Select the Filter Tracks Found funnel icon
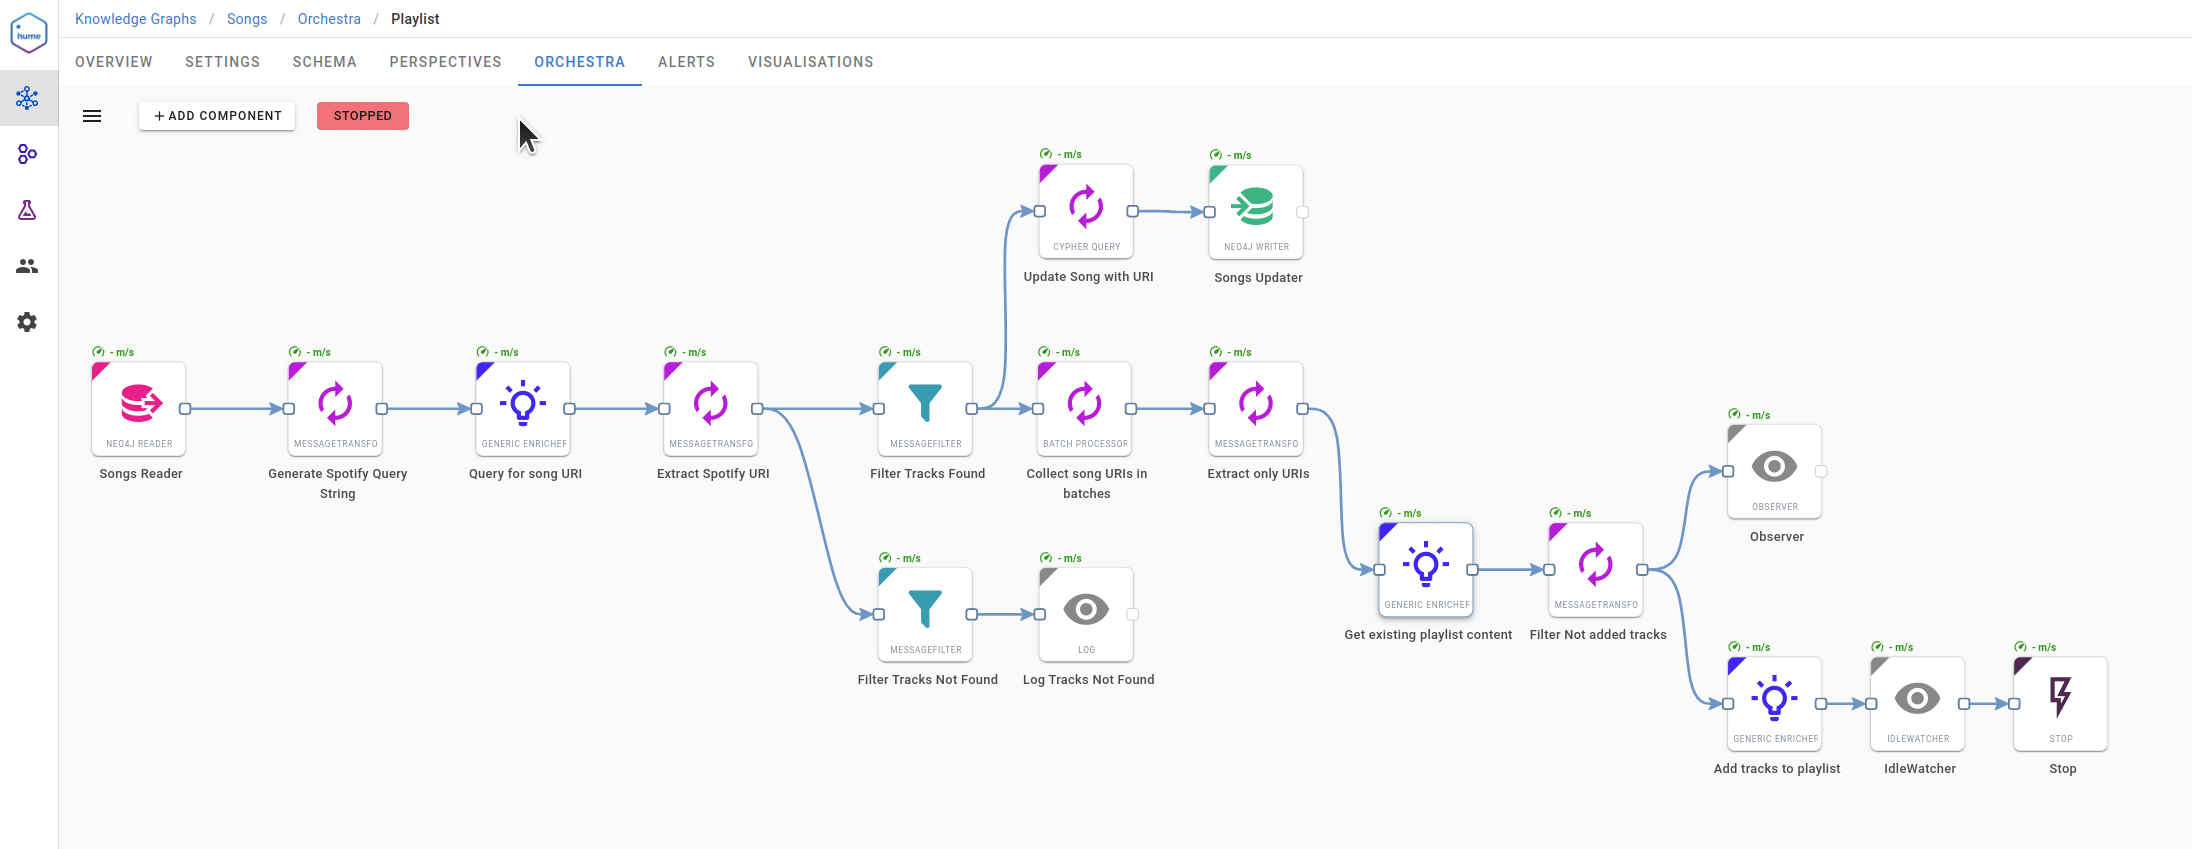Image resolution: width=2192 pixels, height=849 pixels. (x=925, y=403)
